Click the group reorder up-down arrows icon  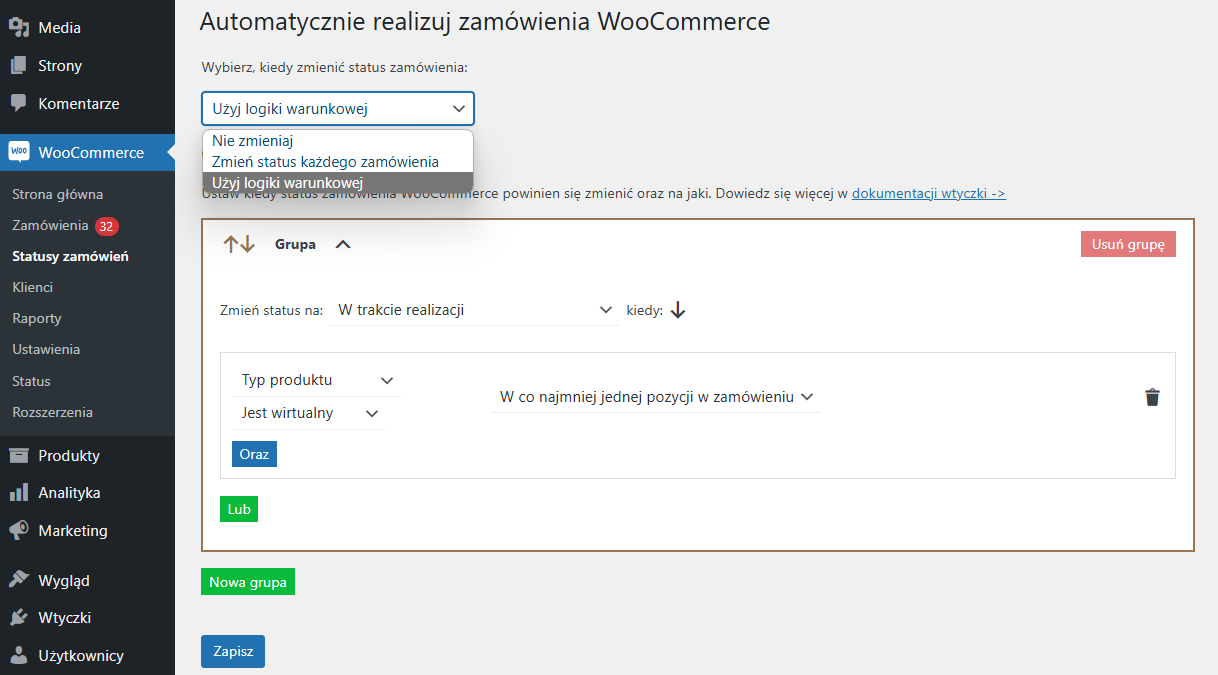point(239,244)
